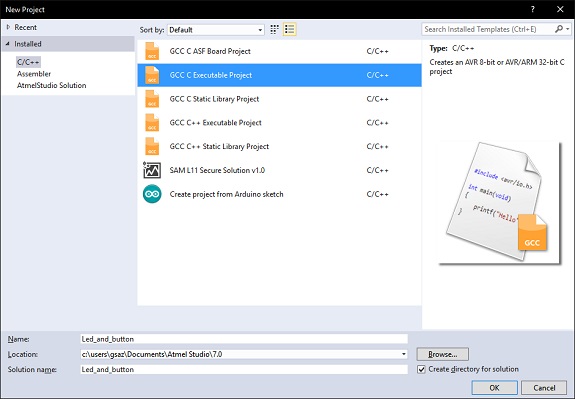Open the Sort by Default dropdown

click(216, 30)
